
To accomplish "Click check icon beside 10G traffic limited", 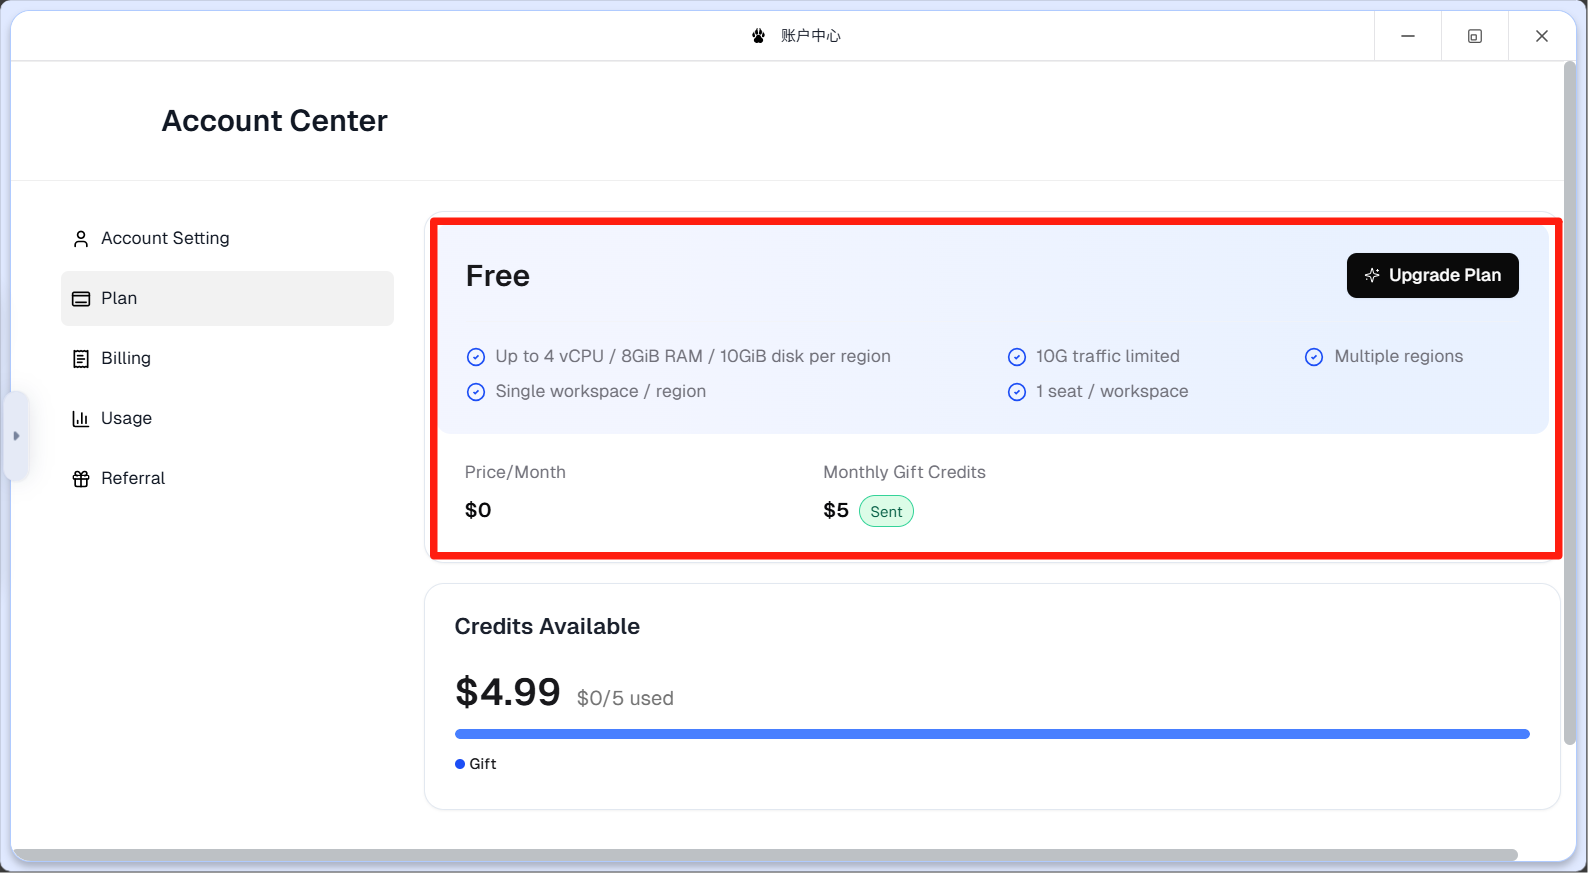I will pyautogui.click(x=1016, y=357).
